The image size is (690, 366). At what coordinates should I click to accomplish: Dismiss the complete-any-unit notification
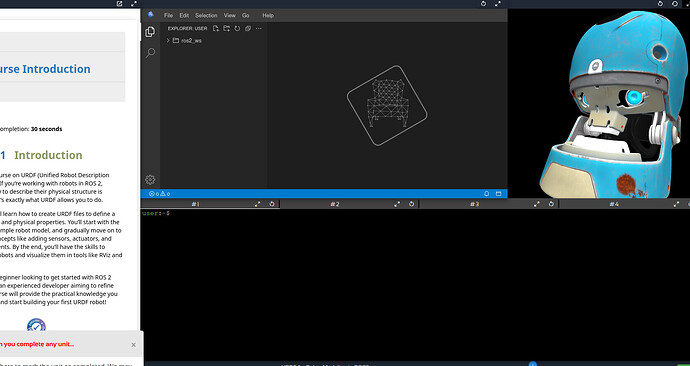point(134,345)
